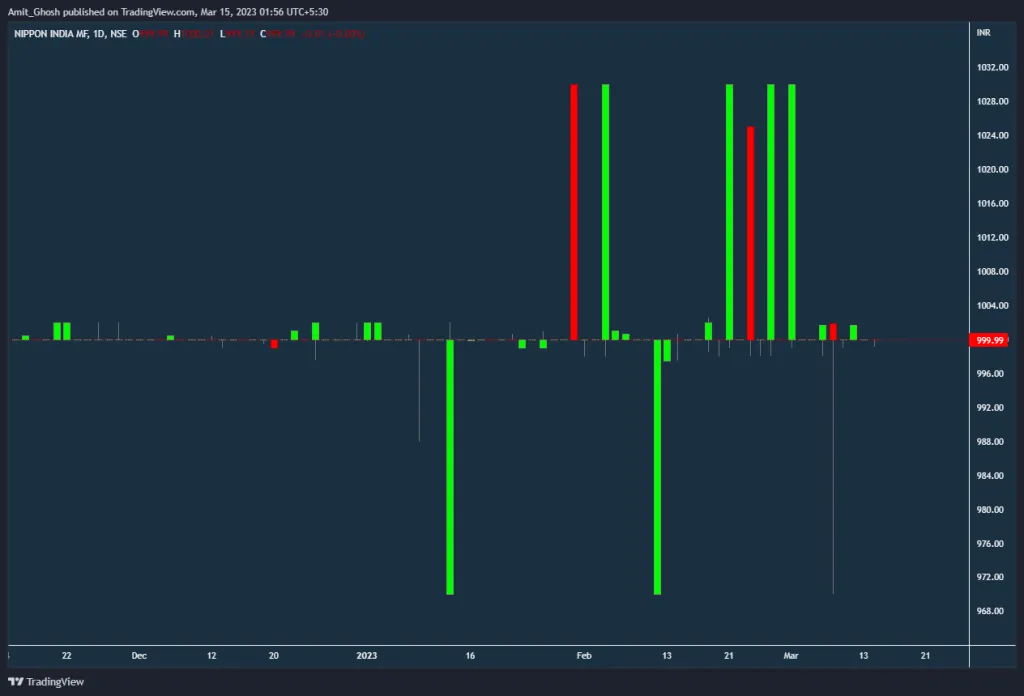Select the Feb label on time axis
Image resolution: width=1024 pixels, height=696 pixels.
click(584, 656)
